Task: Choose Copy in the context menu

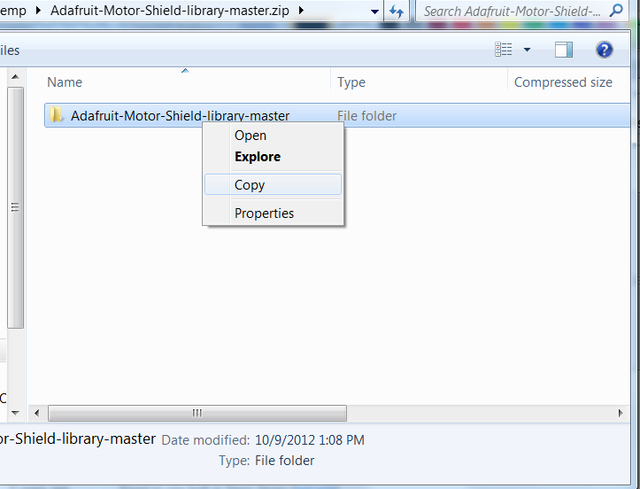Action: 249,185
